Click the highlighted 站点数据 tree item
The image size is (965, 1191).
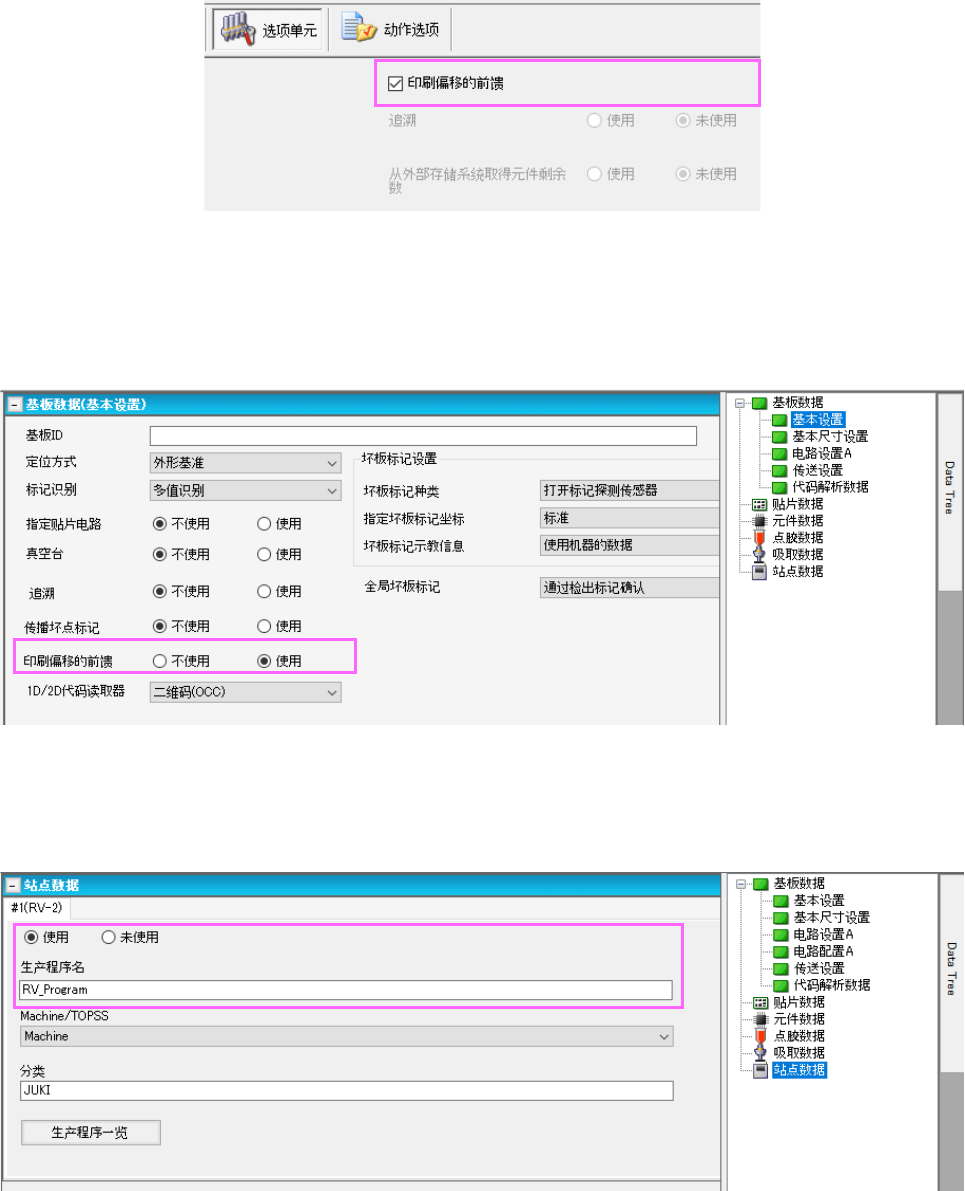[799, 1070]
